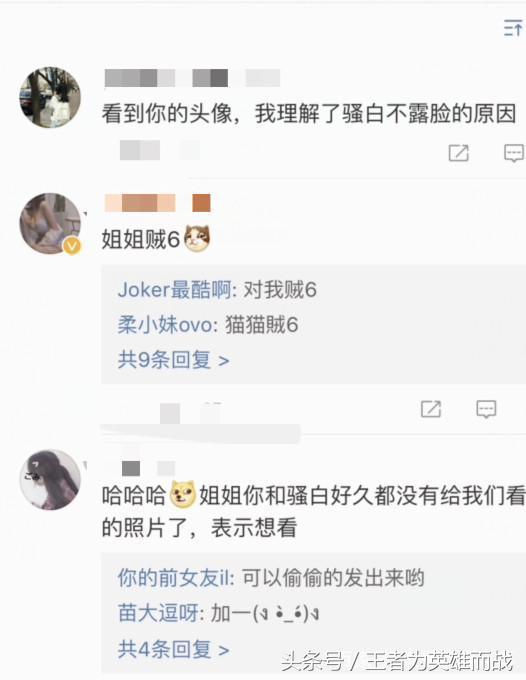Screen dimensions: 526x680
Task: Tap the reply bubble under the first comment
Action: [514, 153]
